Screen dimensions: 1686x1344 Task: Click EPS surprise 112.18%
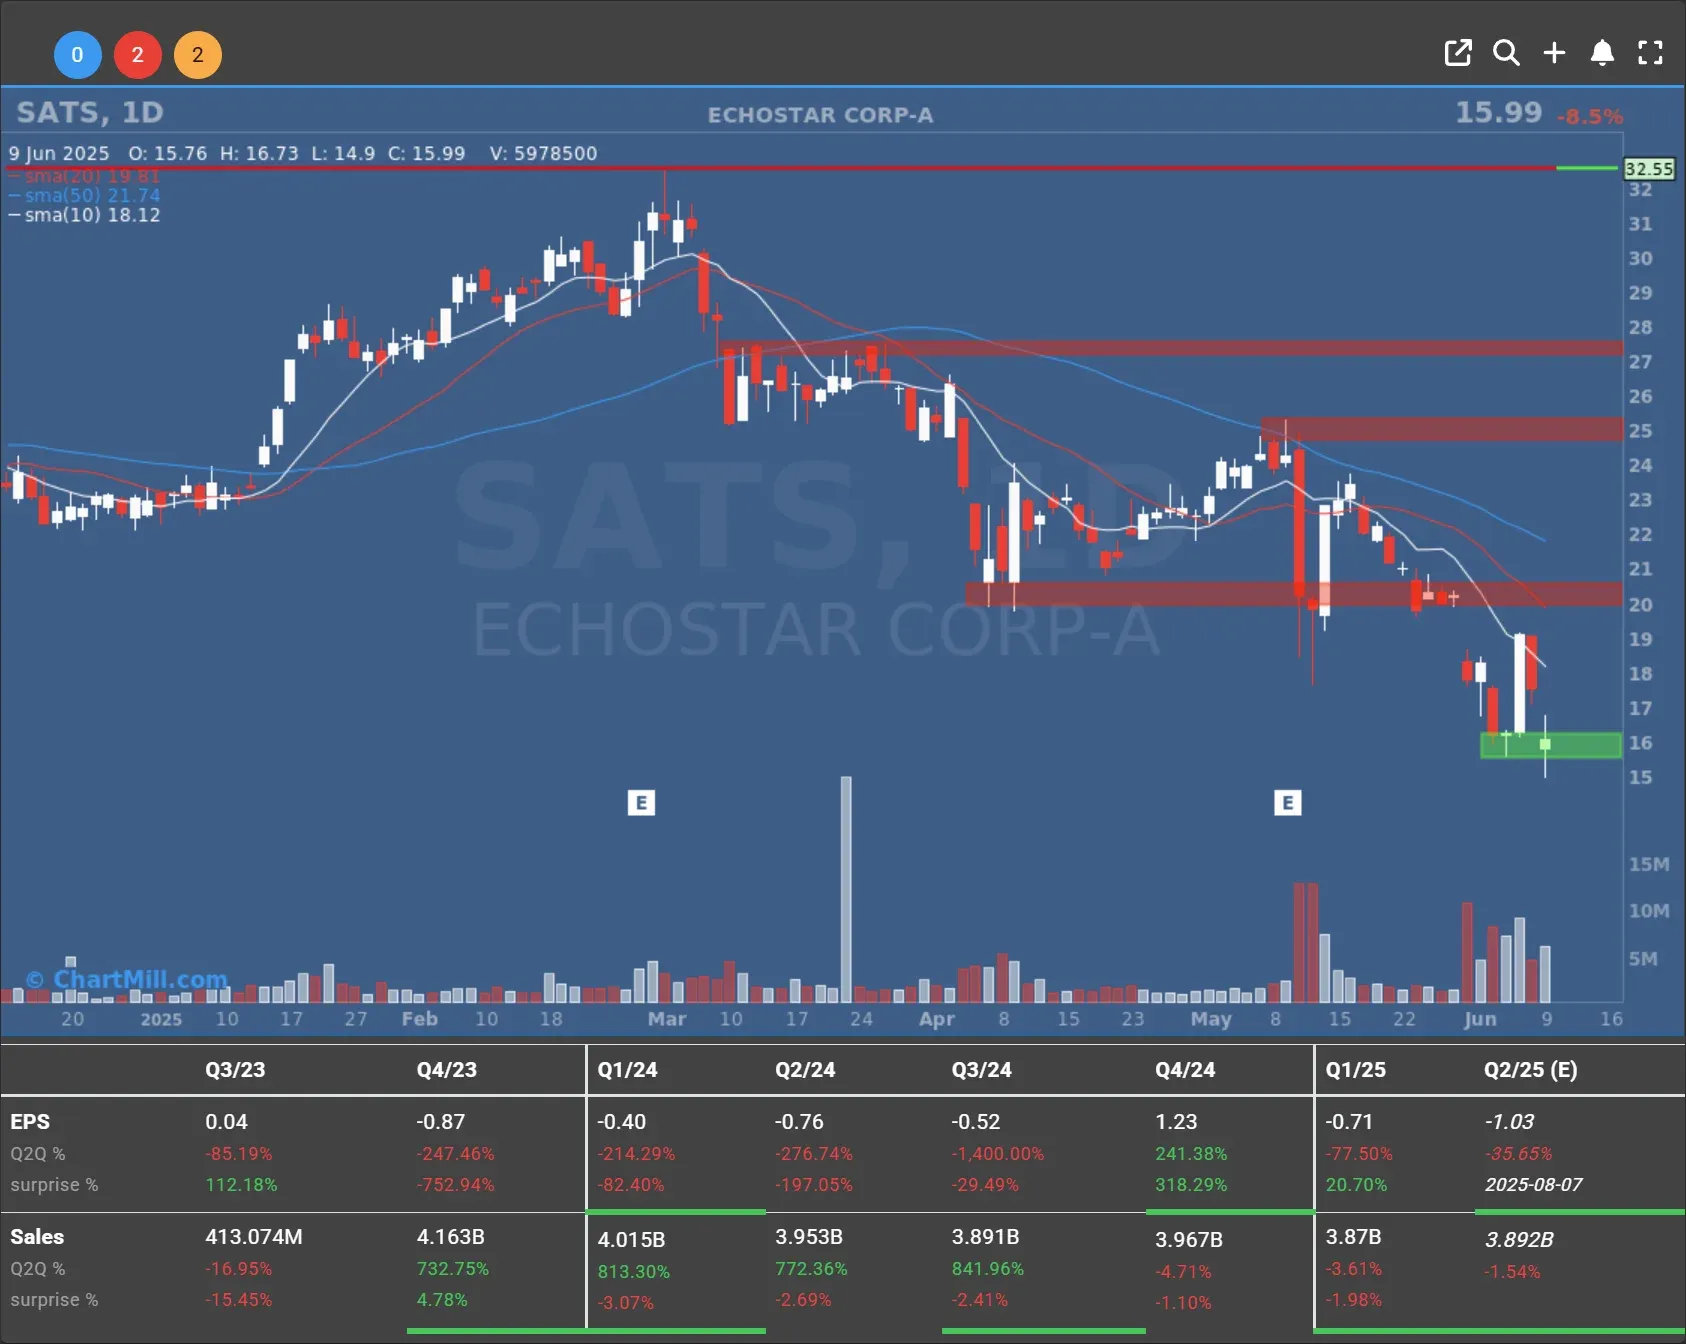241,1185
